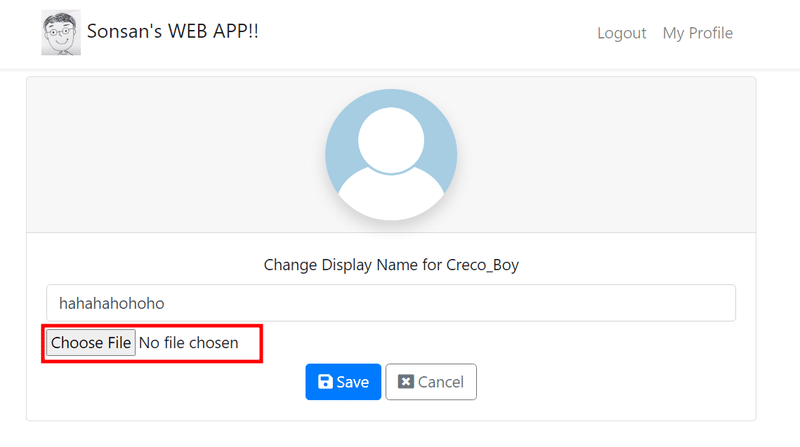Save the profile changes
800x447 pixels.
343,382
